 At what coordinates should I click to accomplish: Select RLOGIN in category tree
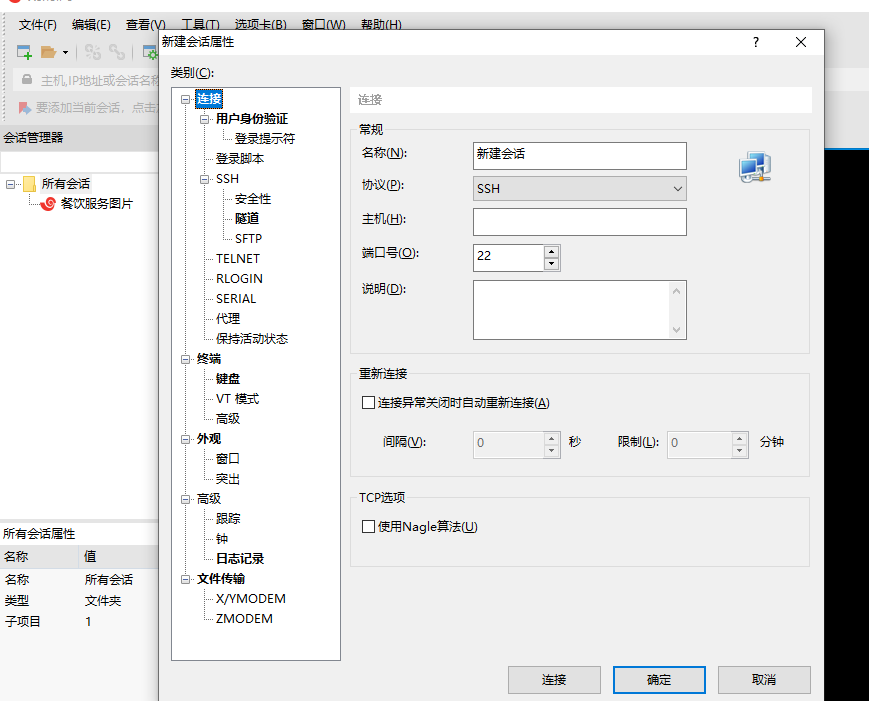(x=239, y=279)
